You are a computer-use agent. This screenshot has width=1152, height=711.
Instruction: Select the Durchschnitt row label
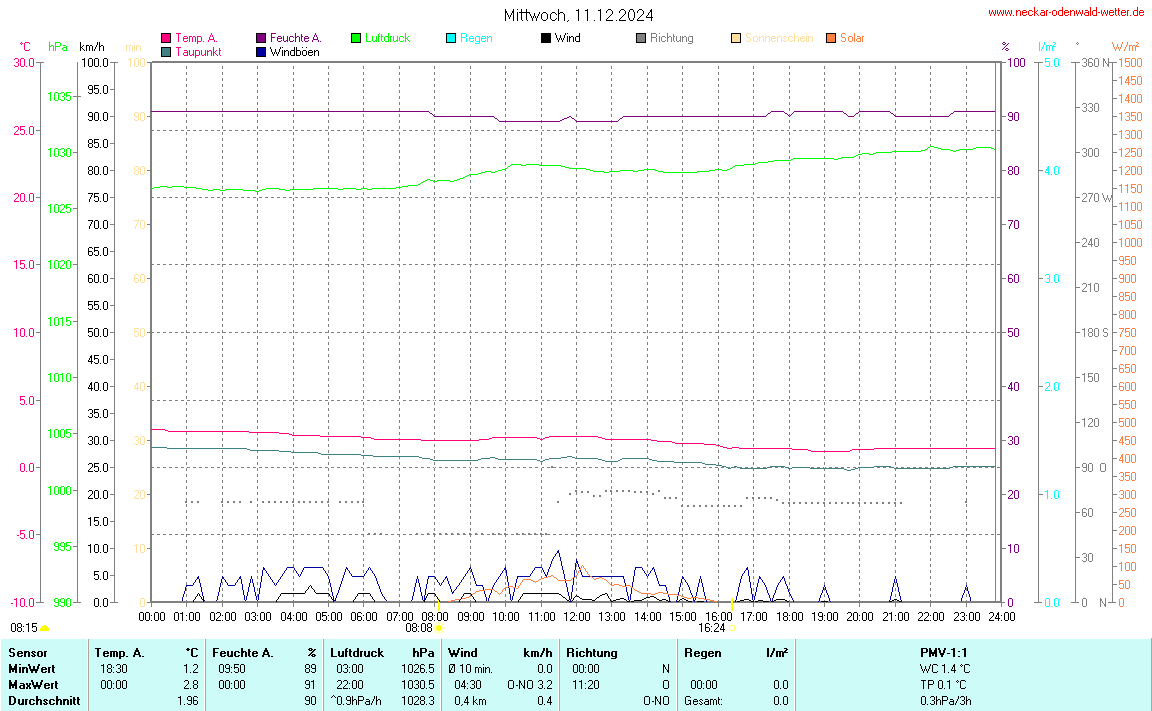pos(44,701)
